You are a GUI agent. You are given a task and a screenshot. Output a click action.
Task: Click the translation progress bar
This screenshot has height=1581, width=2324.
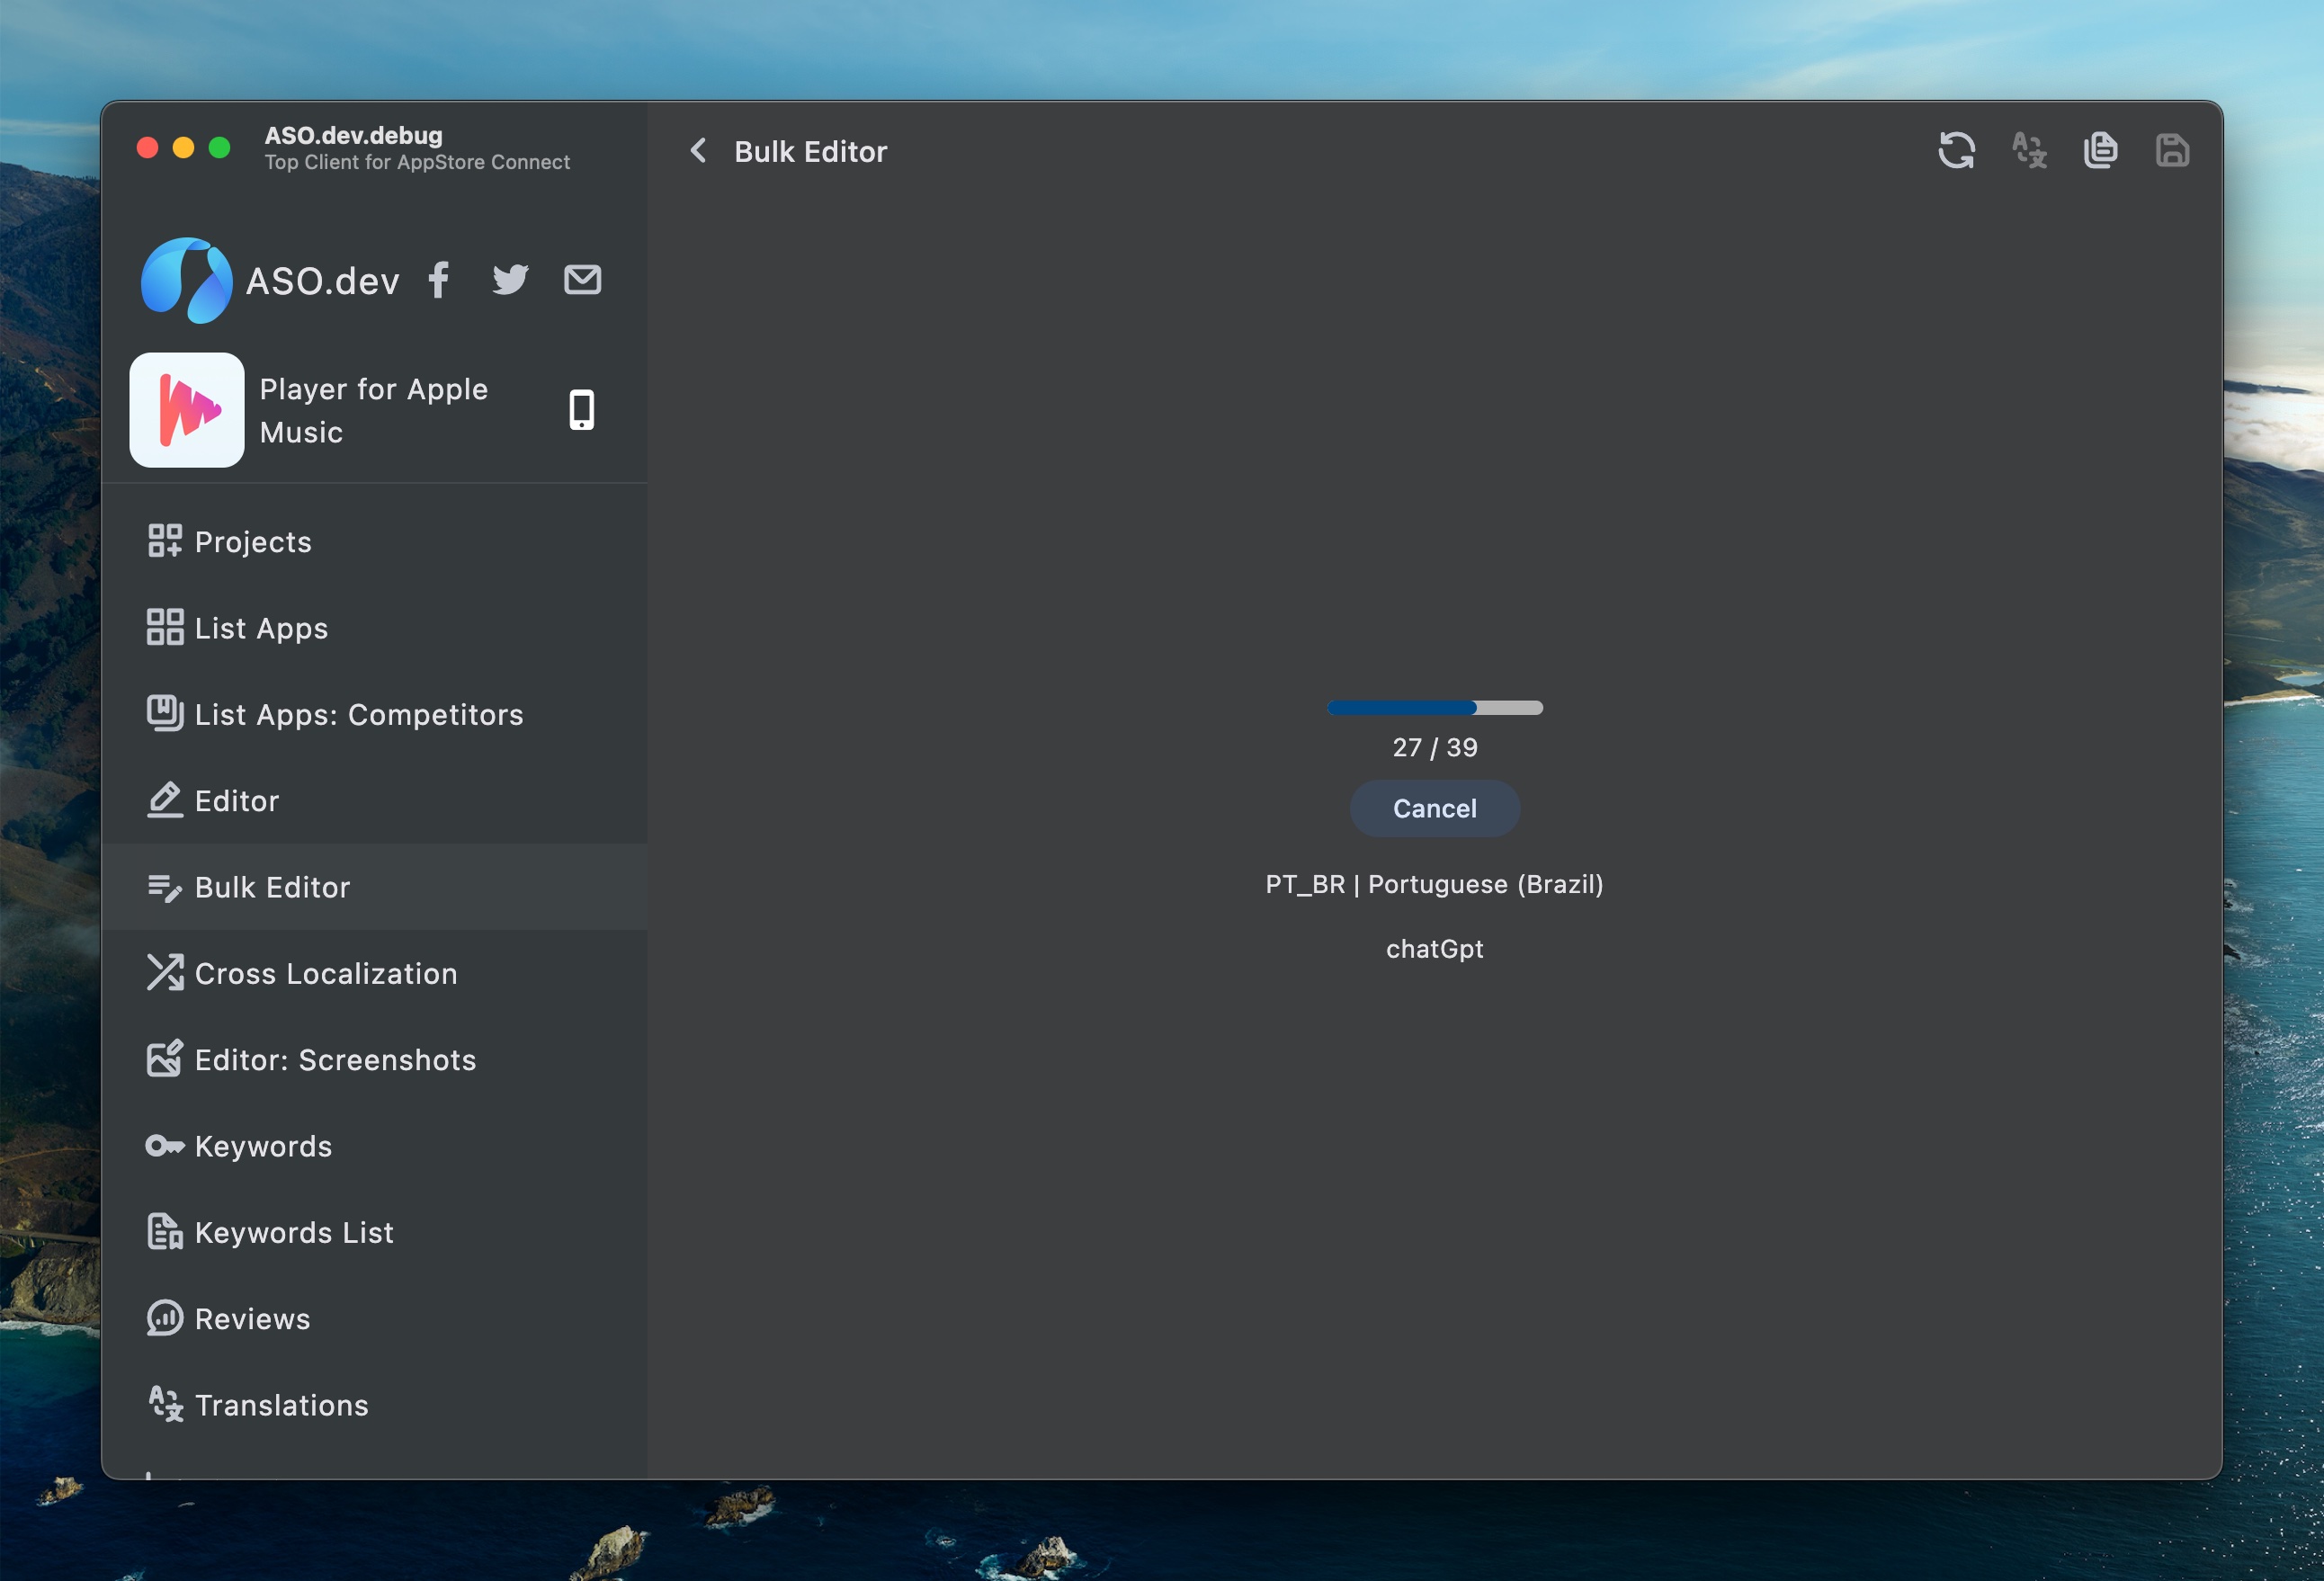1434,707
